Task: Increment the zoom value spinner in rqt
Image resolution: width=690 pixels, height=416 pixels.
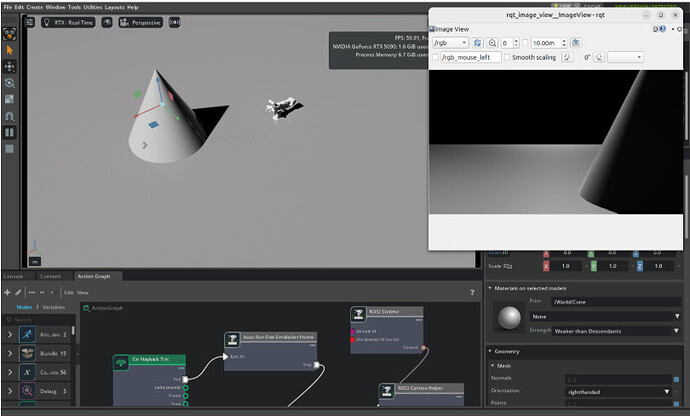Action: pyautogui.click(x=516, y=40)
